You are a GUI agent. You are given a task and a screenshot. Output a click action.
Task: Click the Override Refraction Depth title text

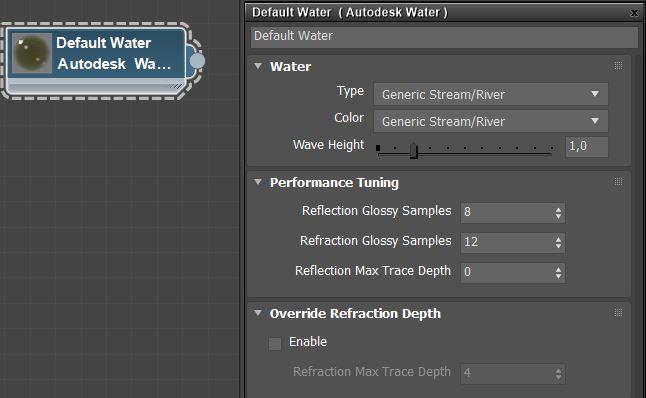355,314
